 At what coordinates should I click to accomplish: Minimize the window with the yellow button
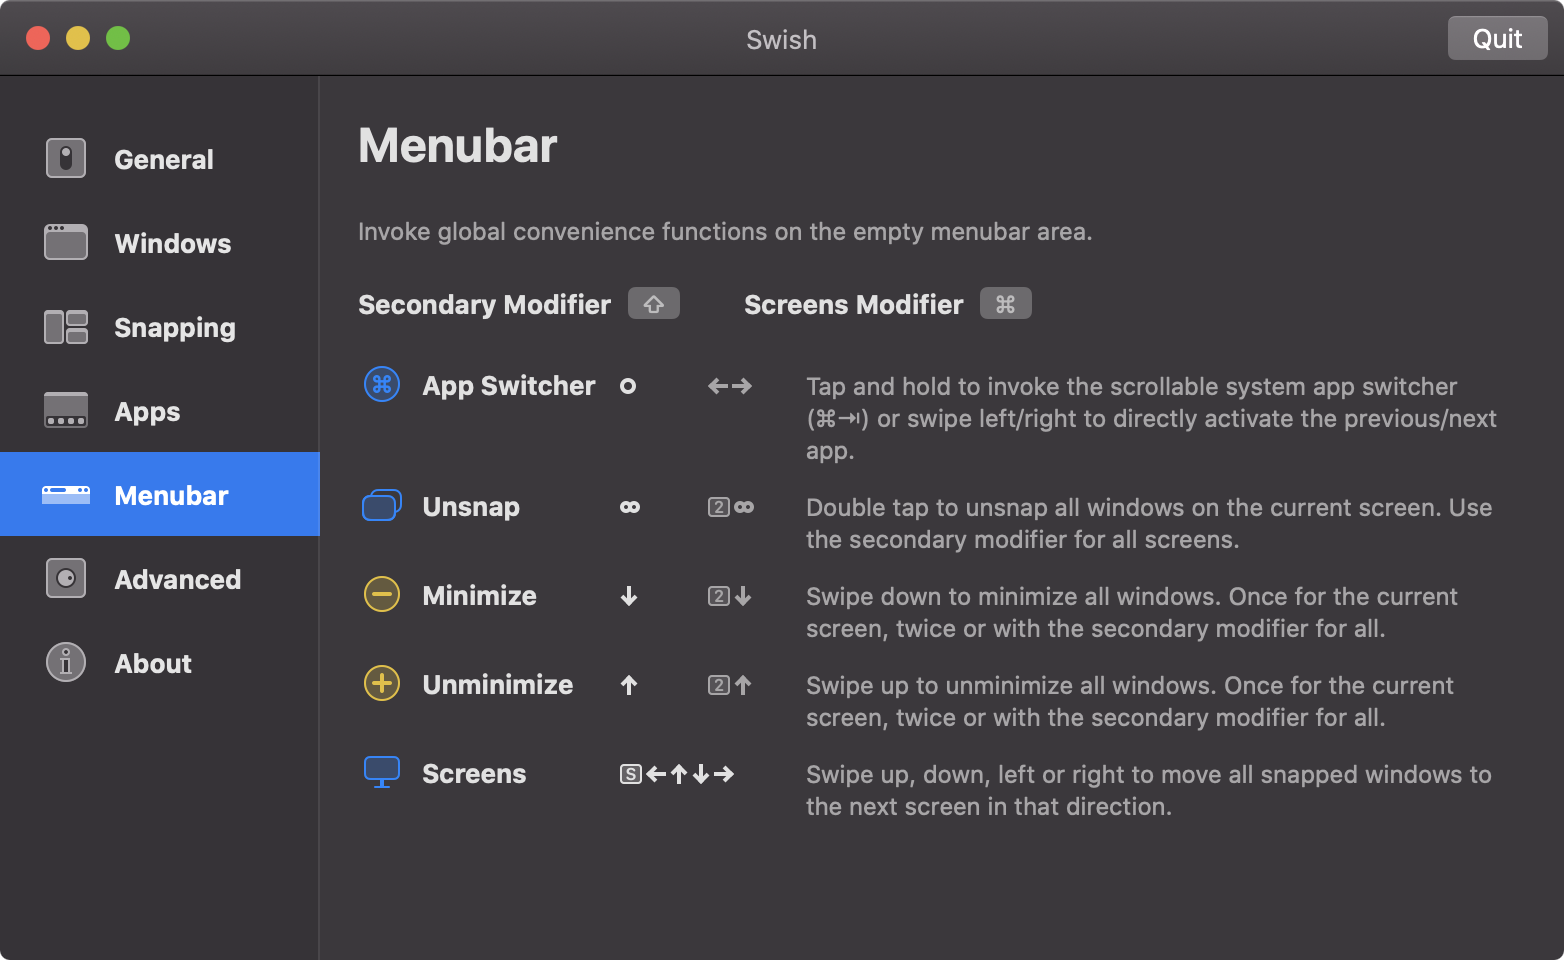click(x=78, y=38)
